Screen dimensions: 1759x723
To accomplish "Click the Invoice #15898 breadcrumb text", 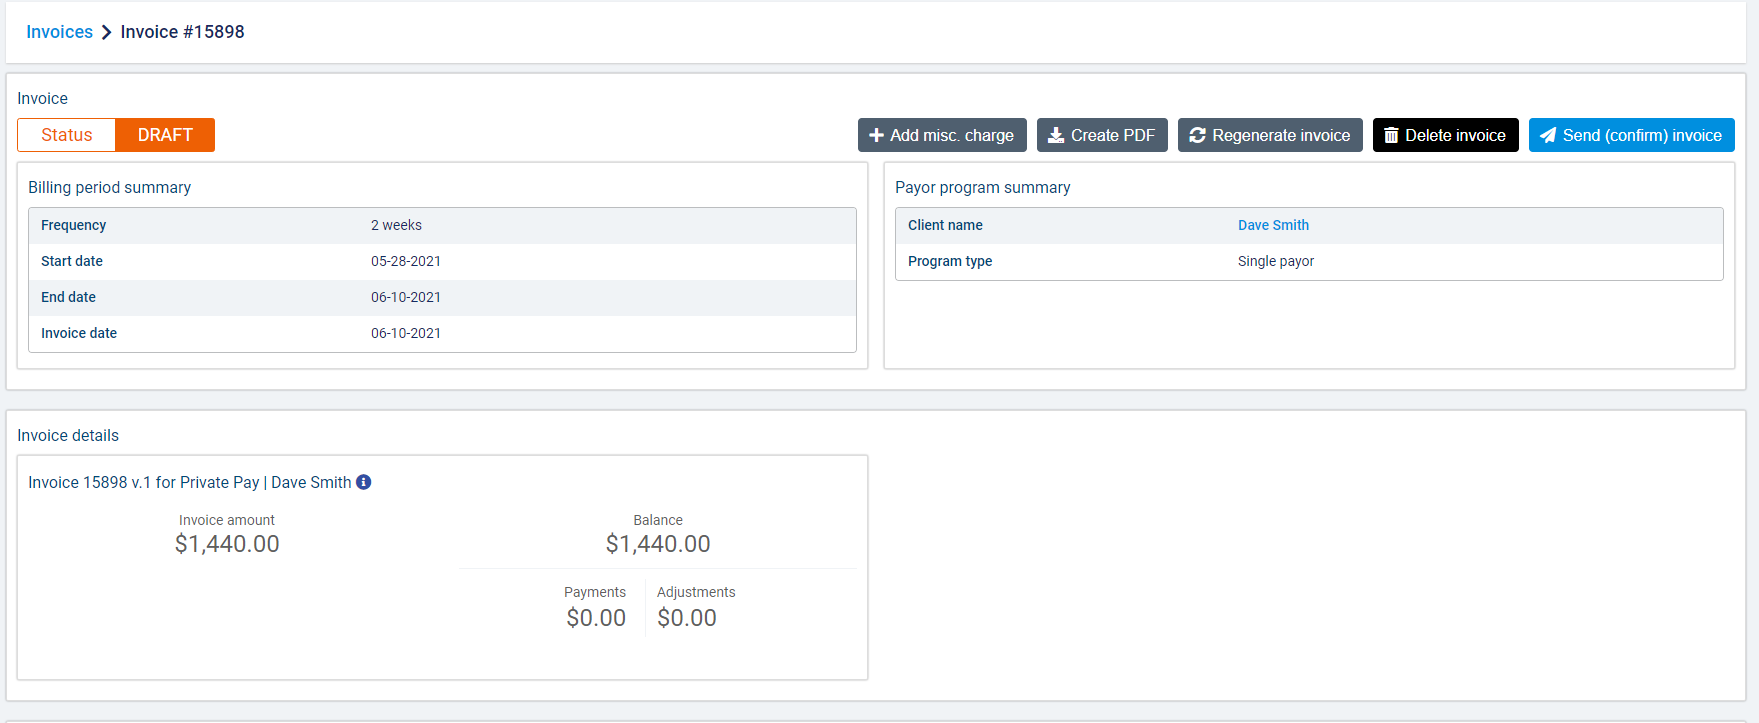I will (x=182, y=32).
